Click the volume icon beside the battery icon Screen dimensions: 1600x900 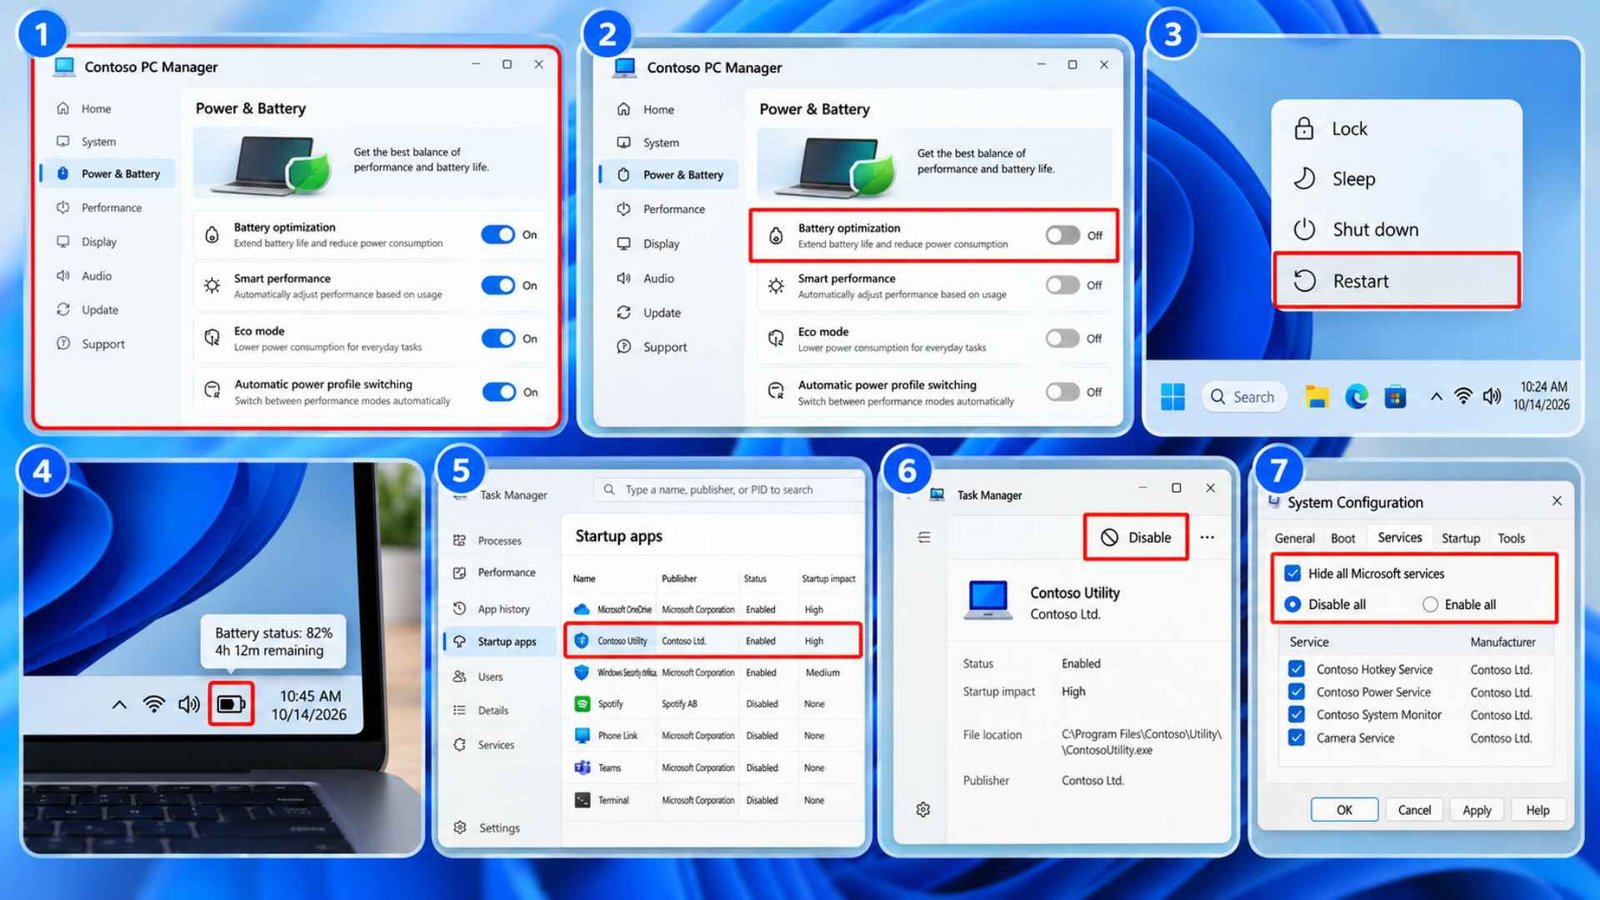click(x=189, y=704)
